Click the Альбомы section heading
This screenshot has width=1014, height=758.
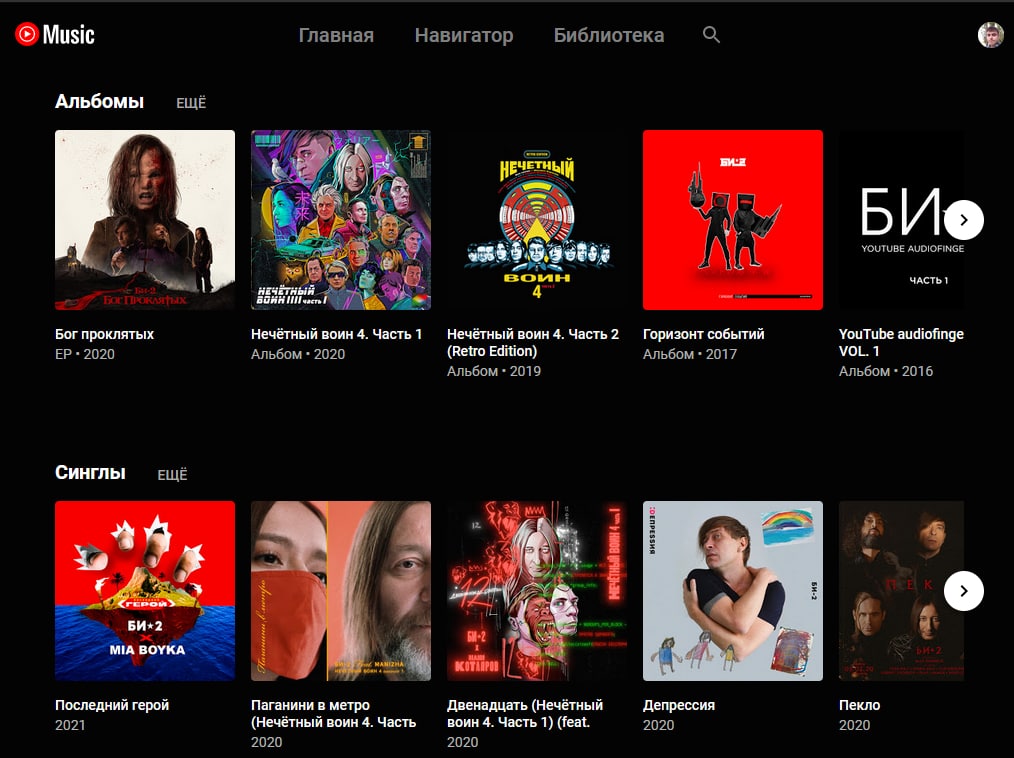tap(100, 102)
